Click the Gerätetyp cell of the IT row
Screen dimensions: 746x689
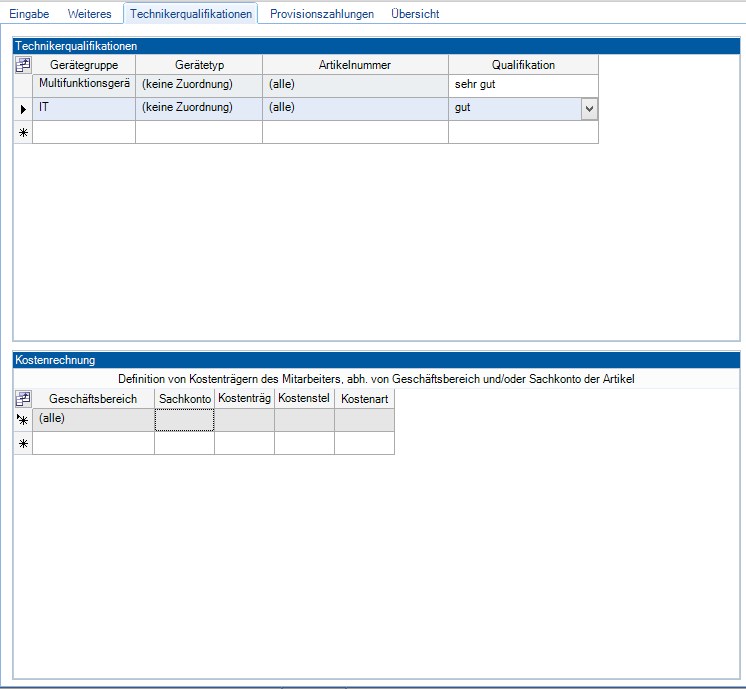pos(198,108)
